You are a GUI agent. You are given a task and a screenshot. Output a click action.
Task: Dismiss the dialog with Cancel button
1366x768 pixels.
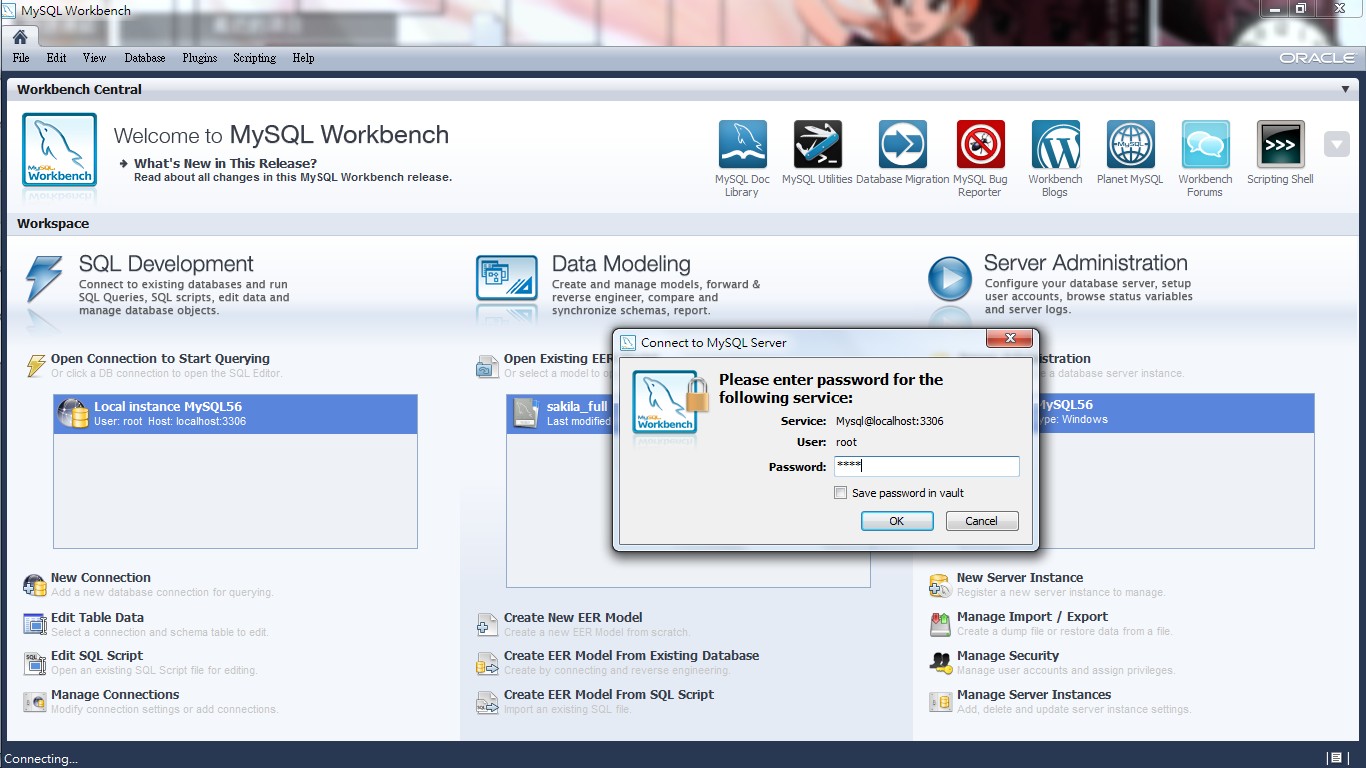tap(981, 521)
